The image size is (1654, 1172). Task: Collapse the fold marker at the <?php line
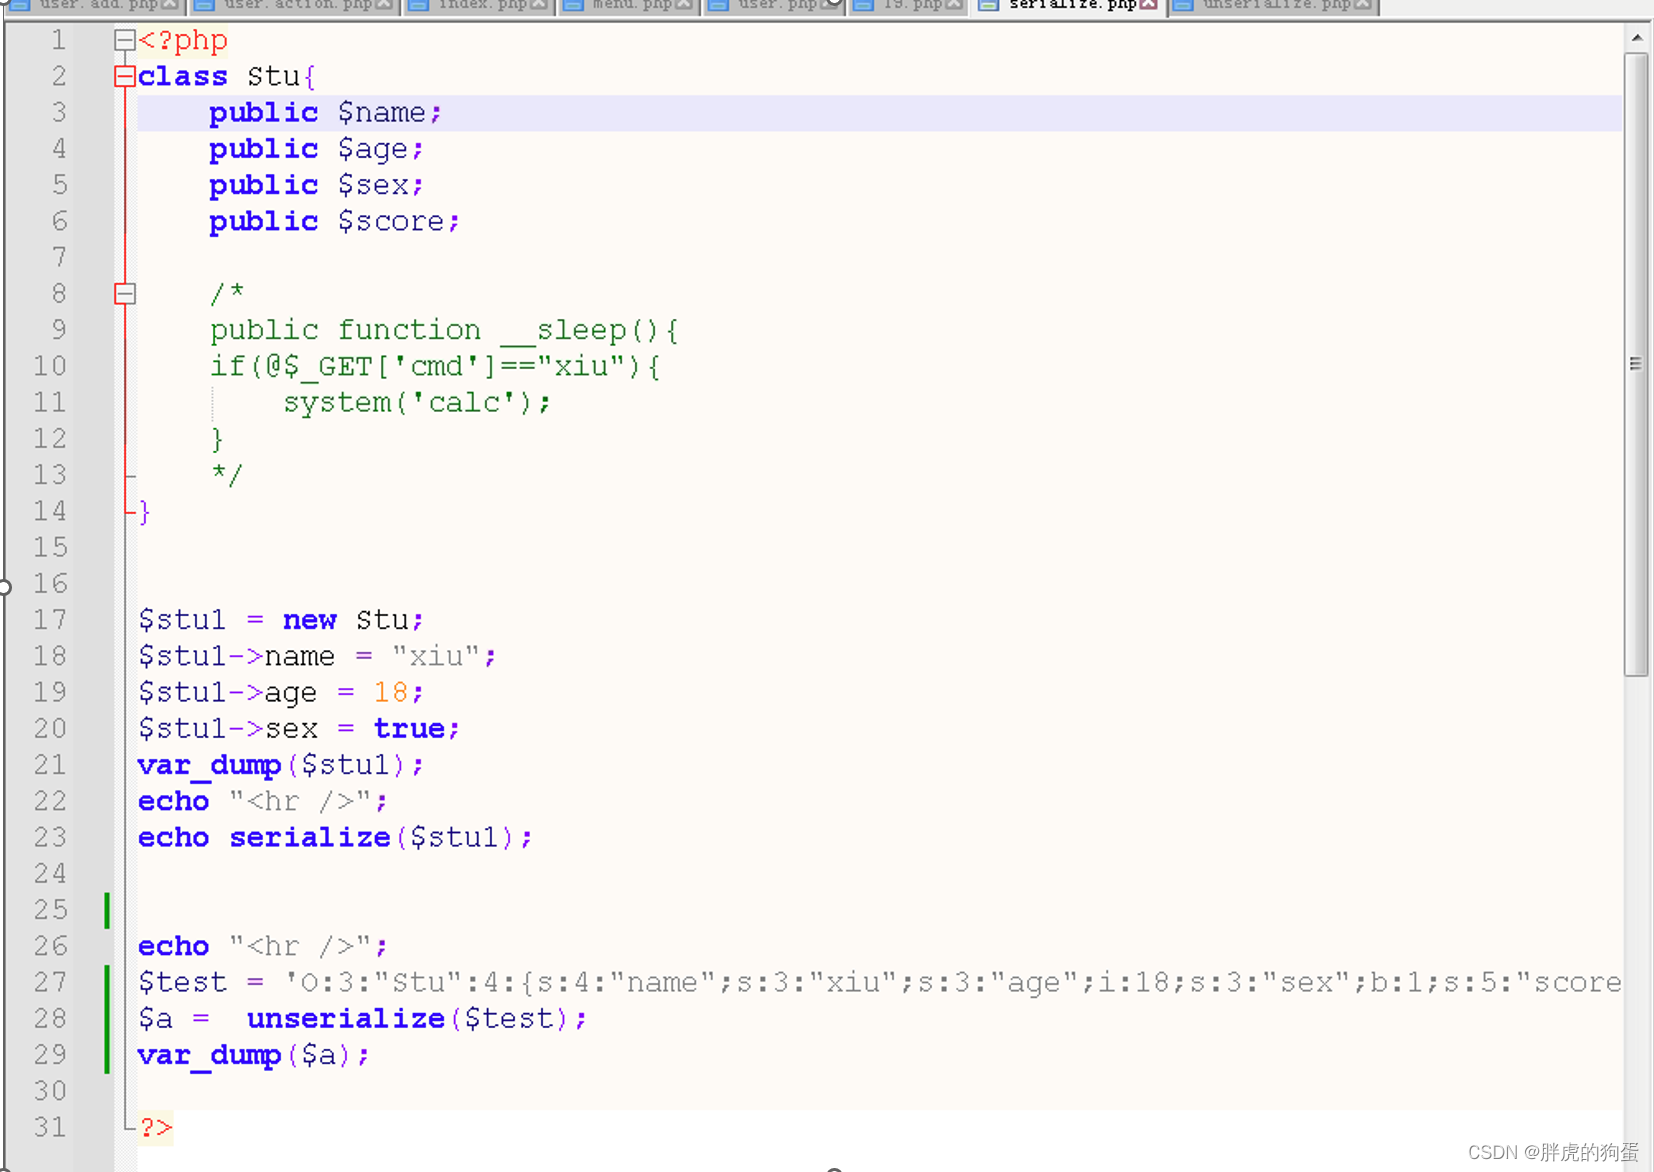click(125, 40)
